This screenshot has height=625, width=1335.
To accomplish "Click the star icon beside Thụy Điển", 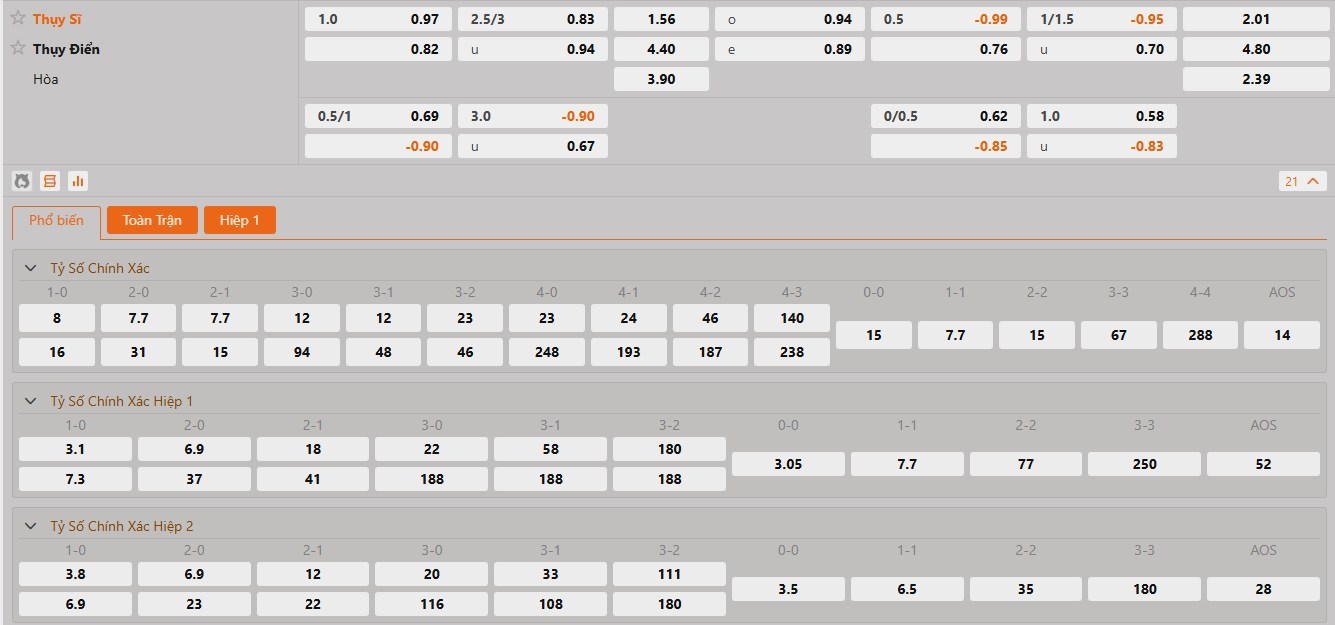I will (18, 48).
